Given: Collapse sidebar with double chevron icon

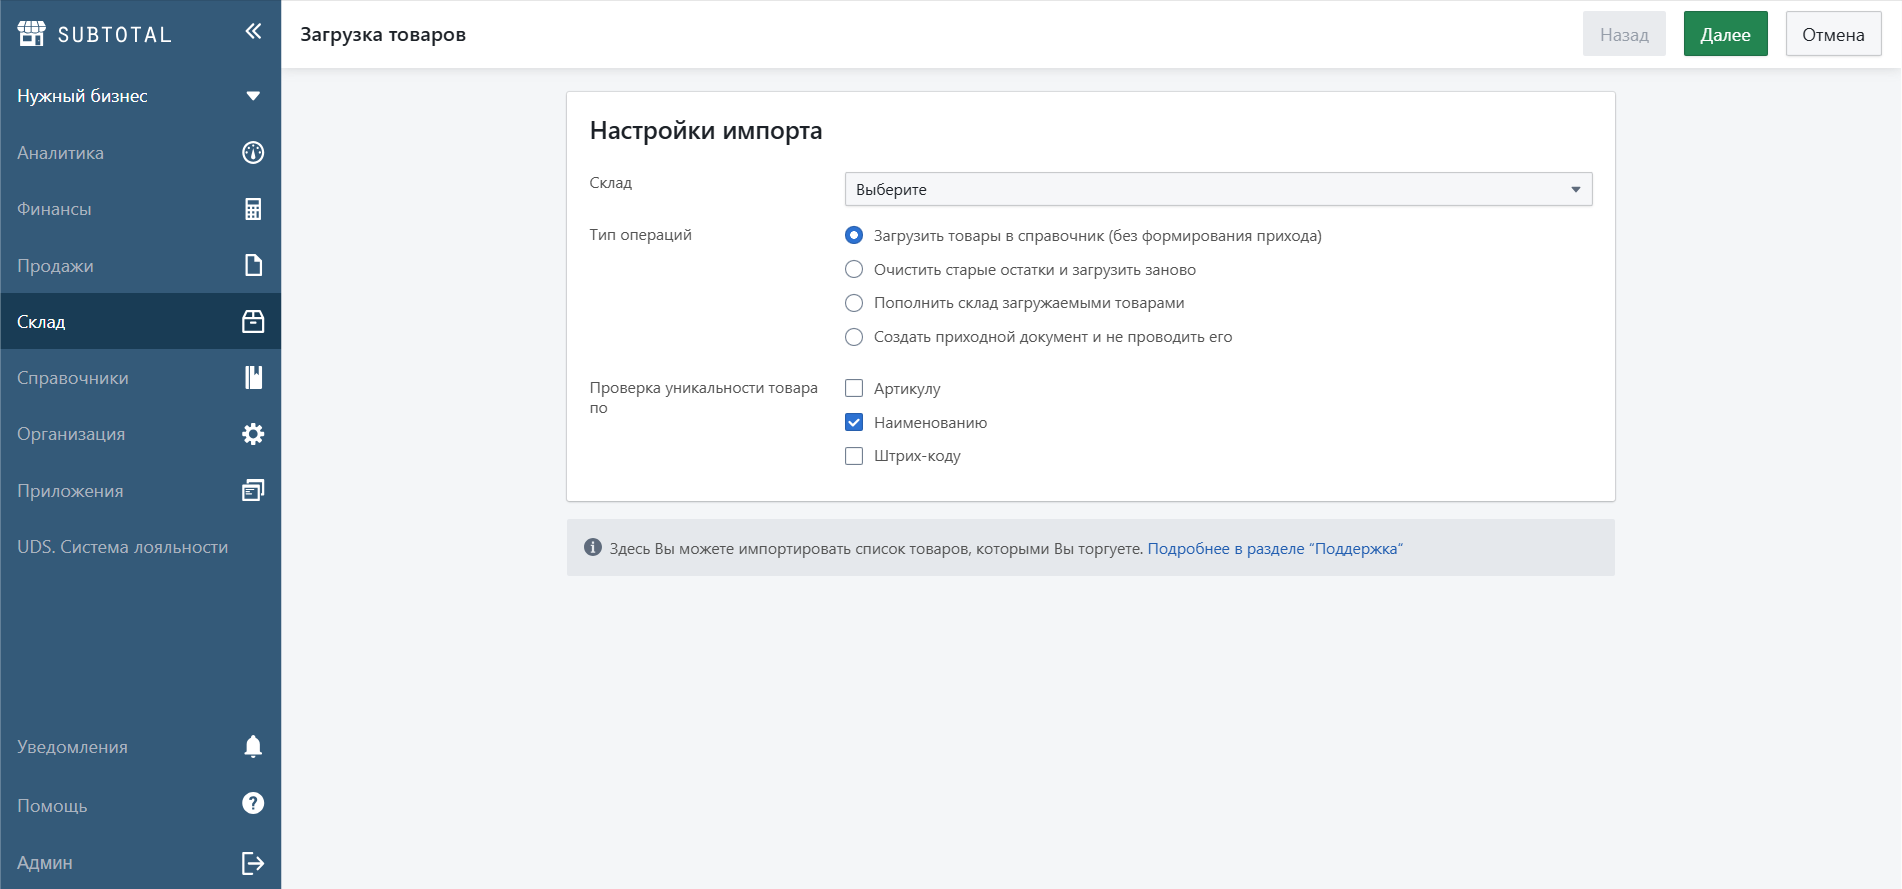Looking at the screenshot, I should (253, 32).
